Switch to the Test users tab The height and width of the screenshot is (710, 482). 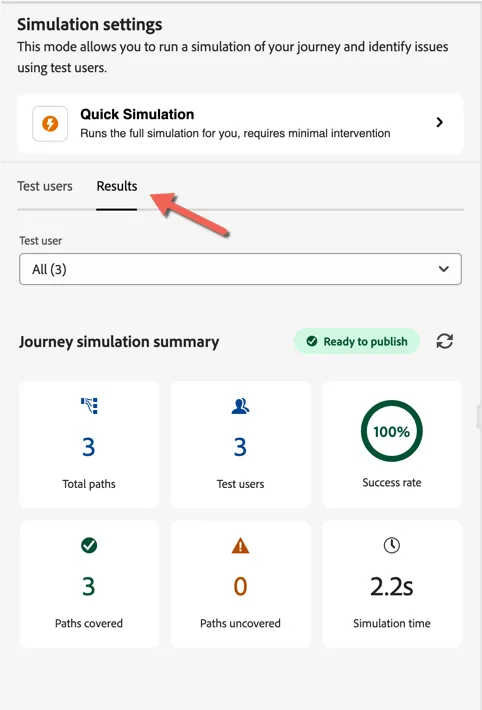coord(45,186)
